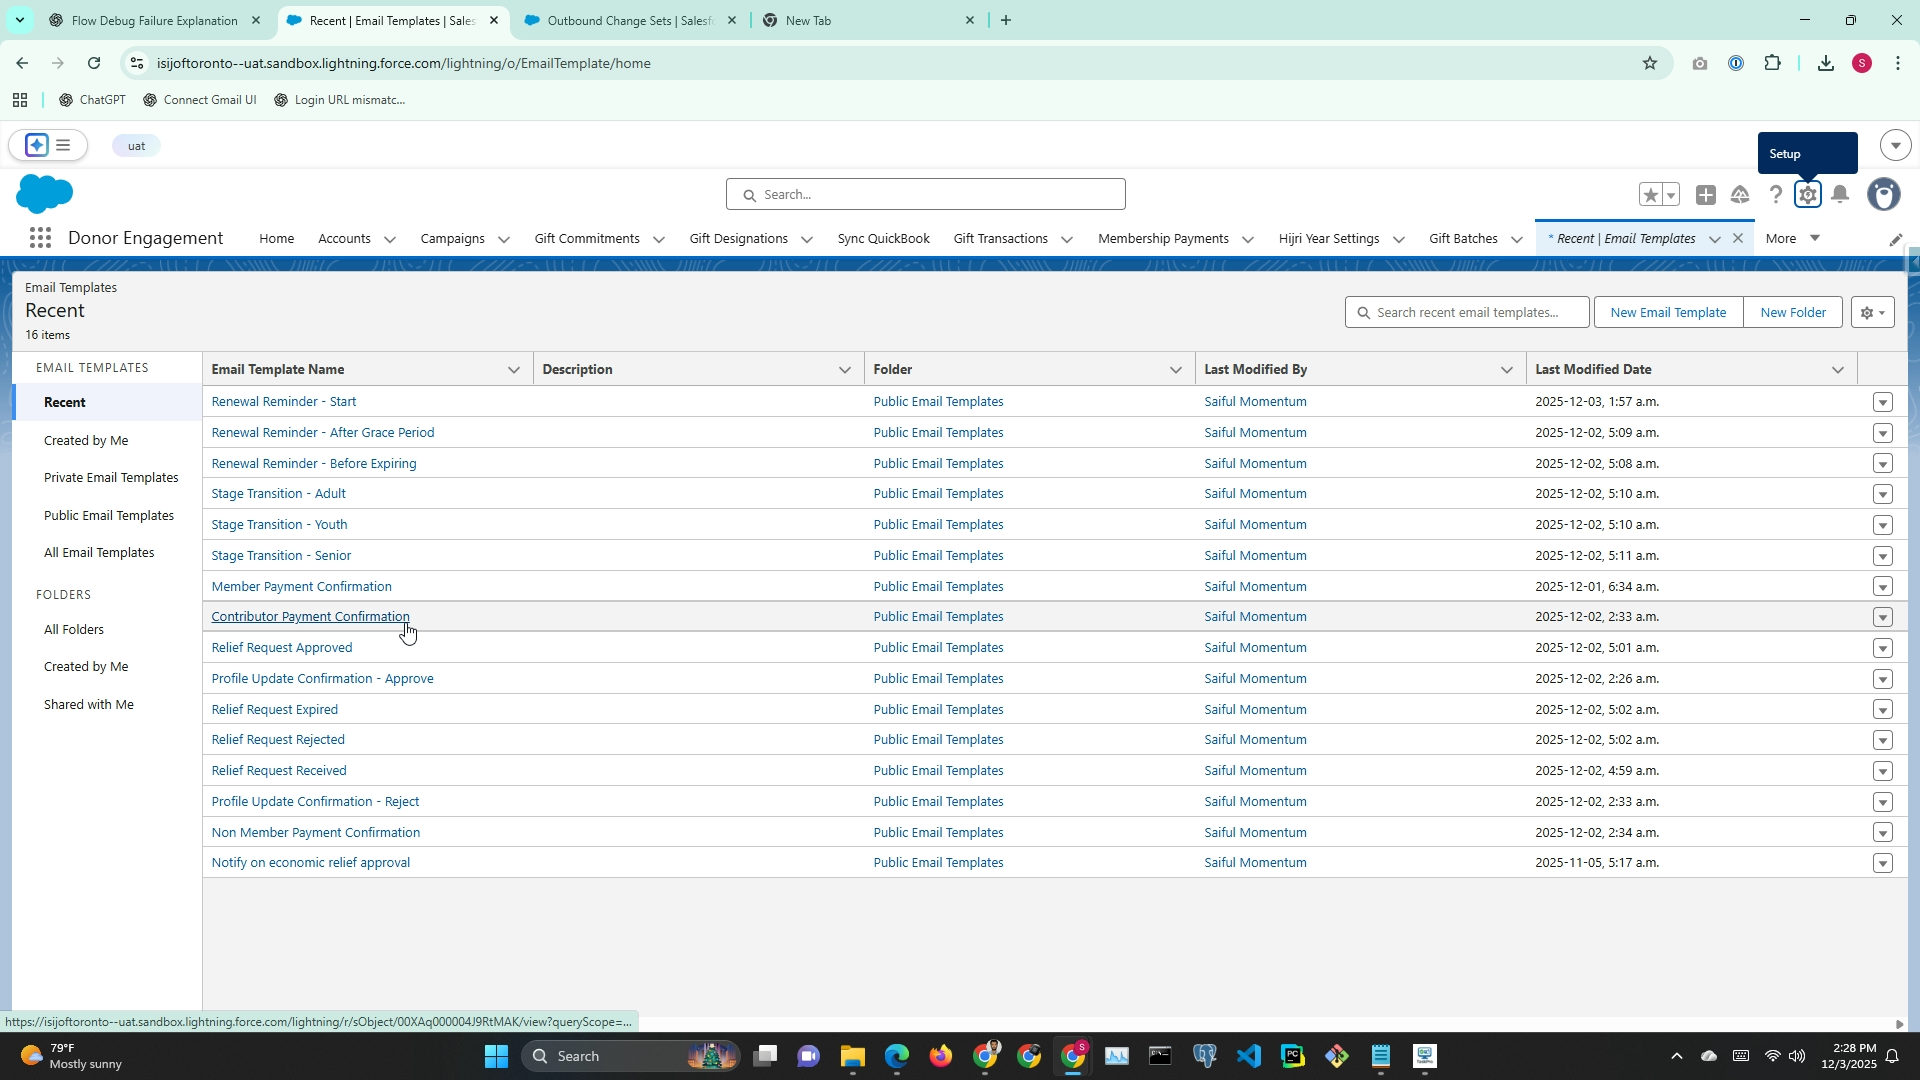Click the global actions plus icon
Screen dimensions: 1920x1080
[1706, 195]
